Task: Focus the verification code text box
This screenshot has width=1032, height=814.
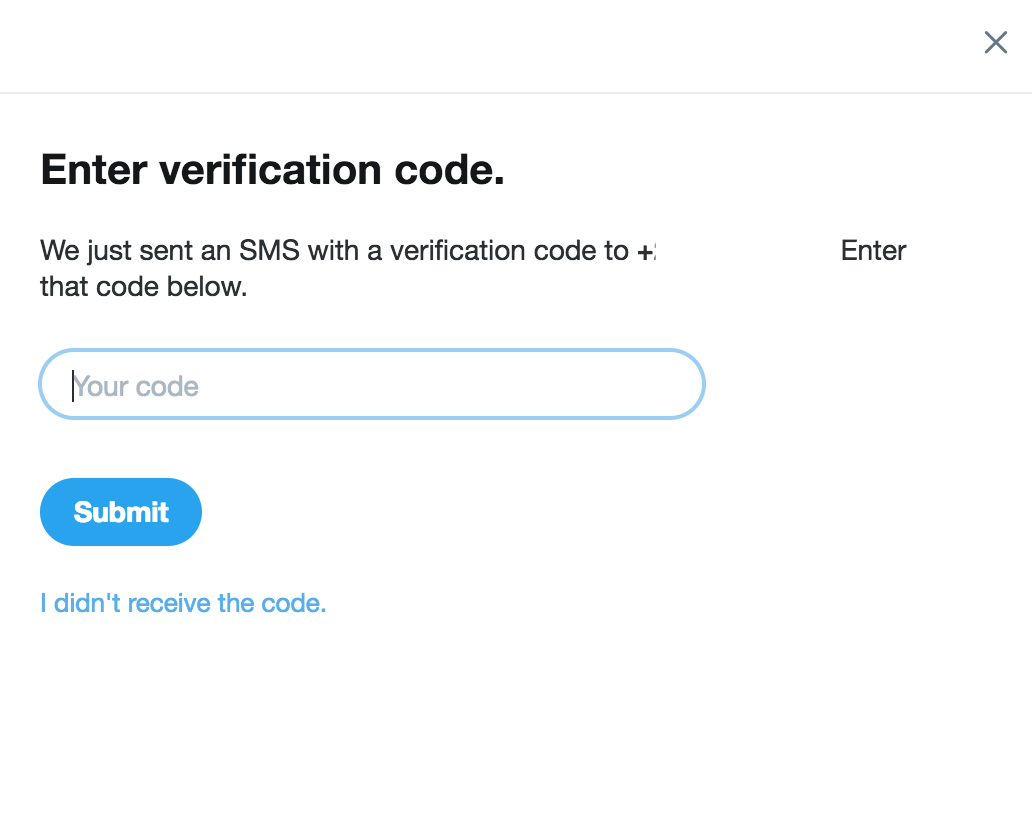Action: (372, 385)
